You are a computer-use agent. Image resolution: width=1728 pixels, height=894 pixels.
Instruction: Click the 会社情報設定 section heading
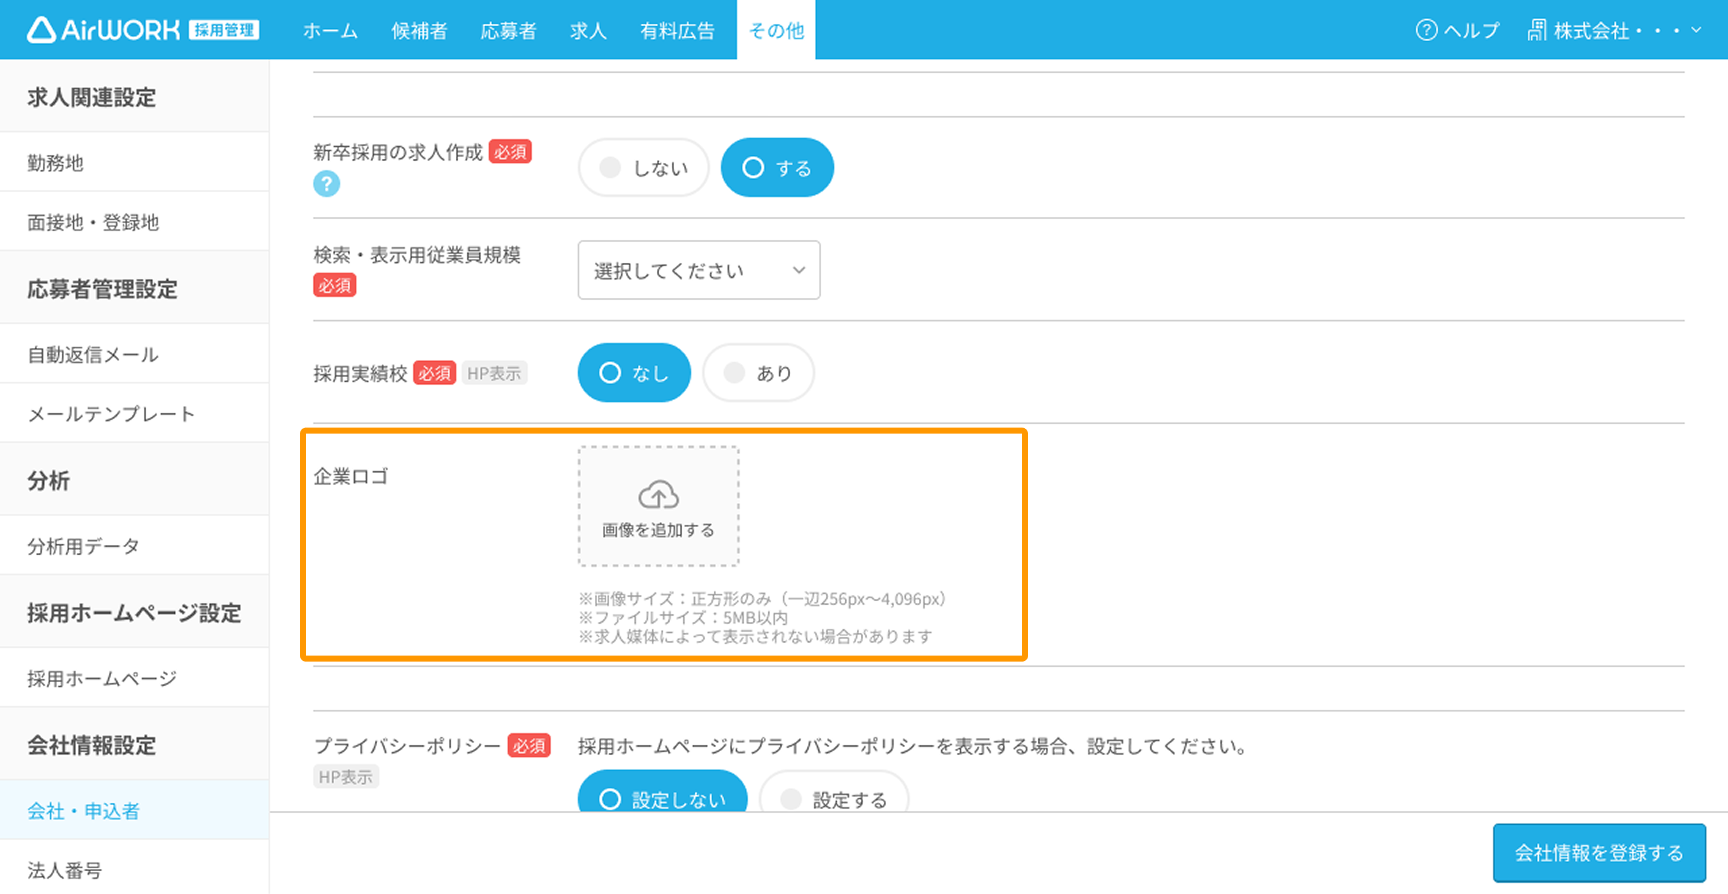91,745
